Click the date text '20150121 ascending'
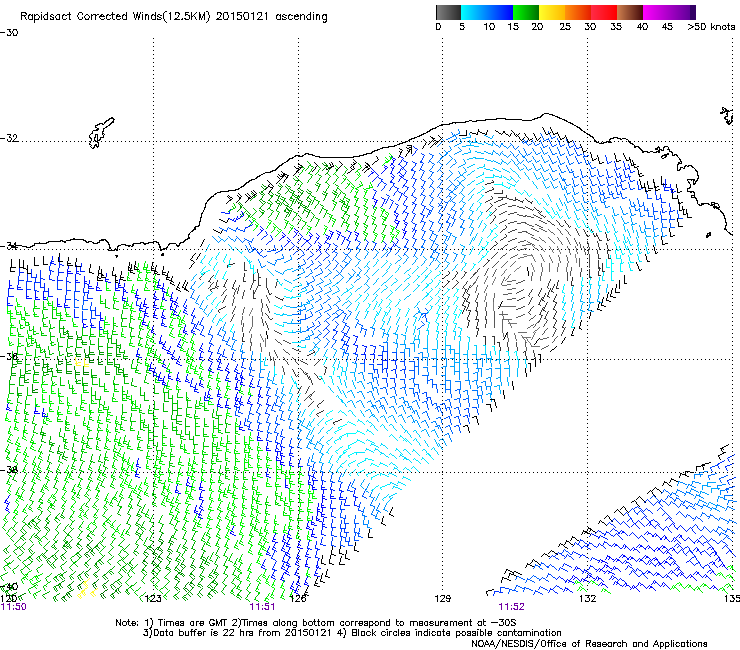 (271, 17)
